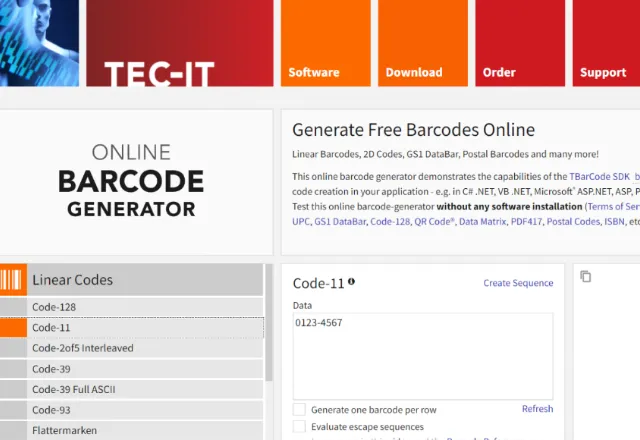The width and height of the screenshot is (640, 440).
Task: Open the Postal Codes link
Action: pyautogui.click(x=573, y=221)
